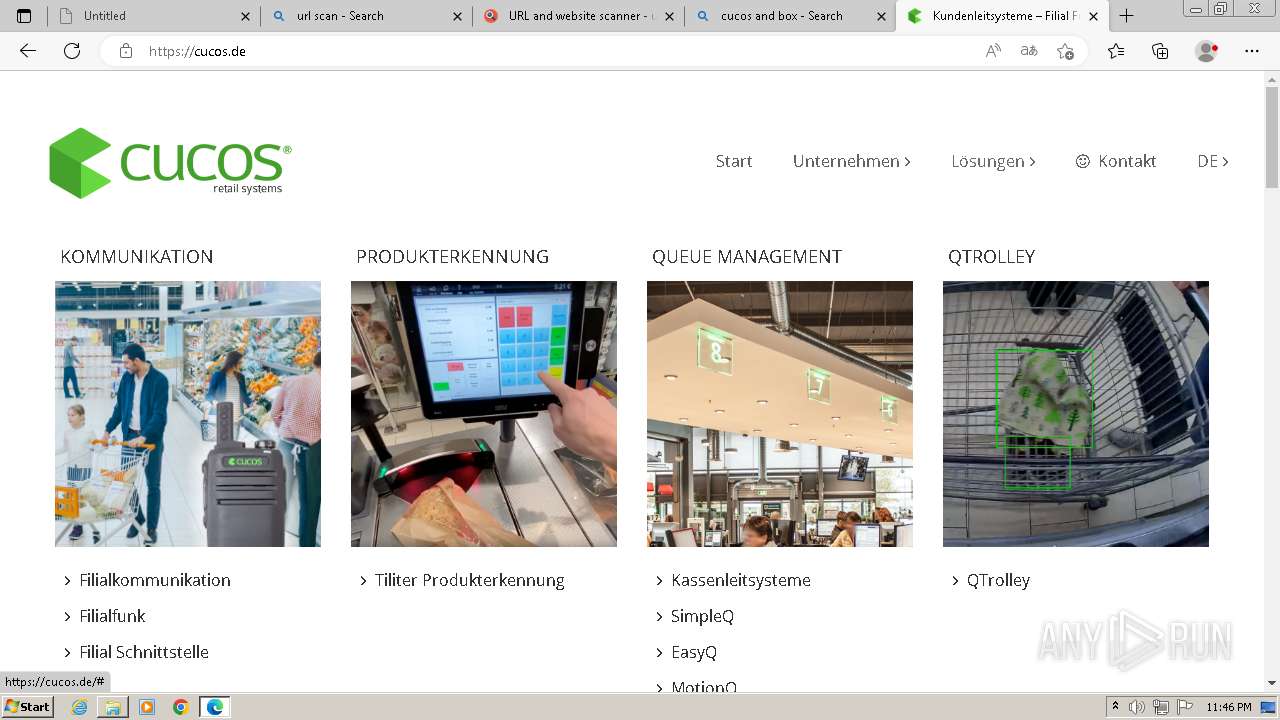1280x720 pixels.
Task: Open the browser profile avatar
Action: coord(1207,51)
